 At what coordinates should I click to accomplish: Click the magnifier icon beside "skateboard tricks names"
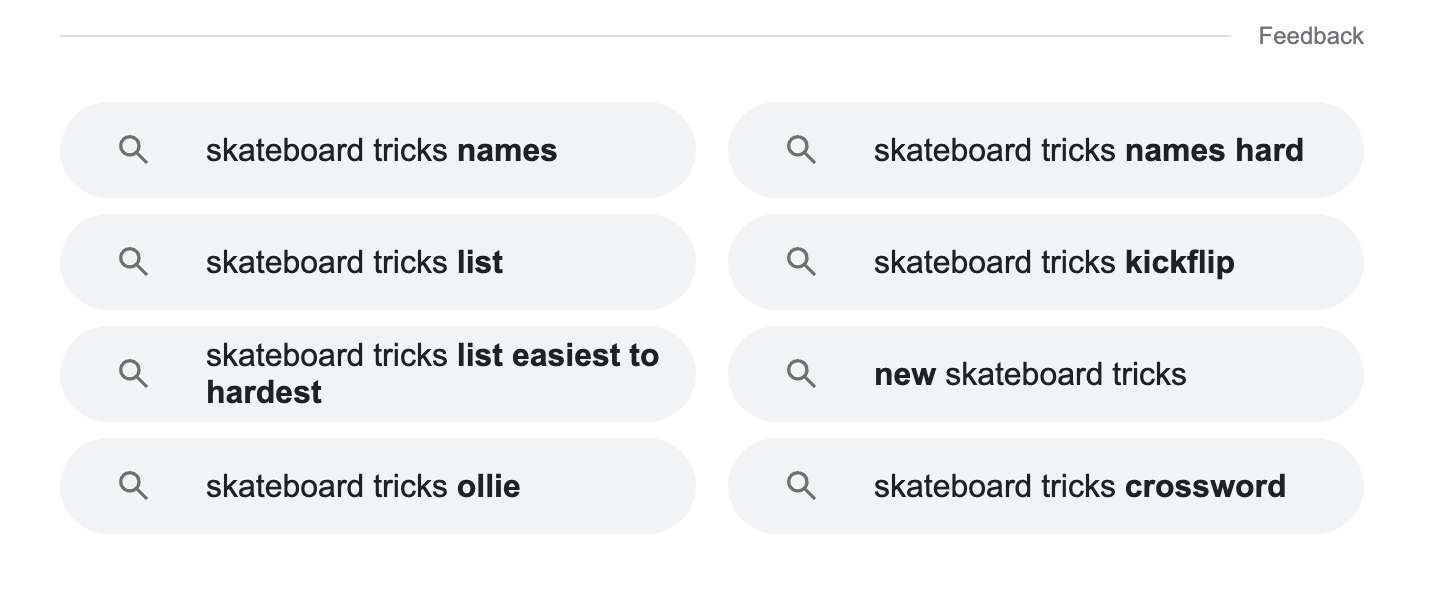tap(134, 150)
